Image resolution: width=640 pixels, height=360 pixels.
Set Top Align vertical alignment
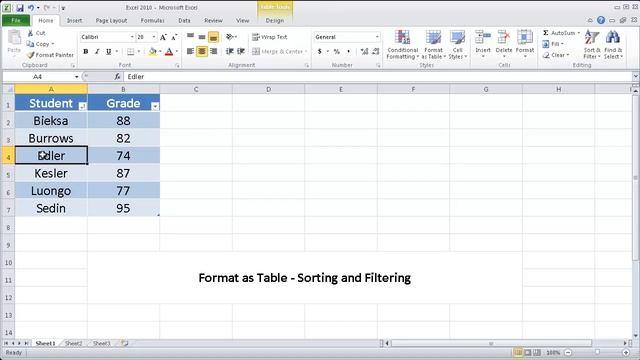coord(191,37)
